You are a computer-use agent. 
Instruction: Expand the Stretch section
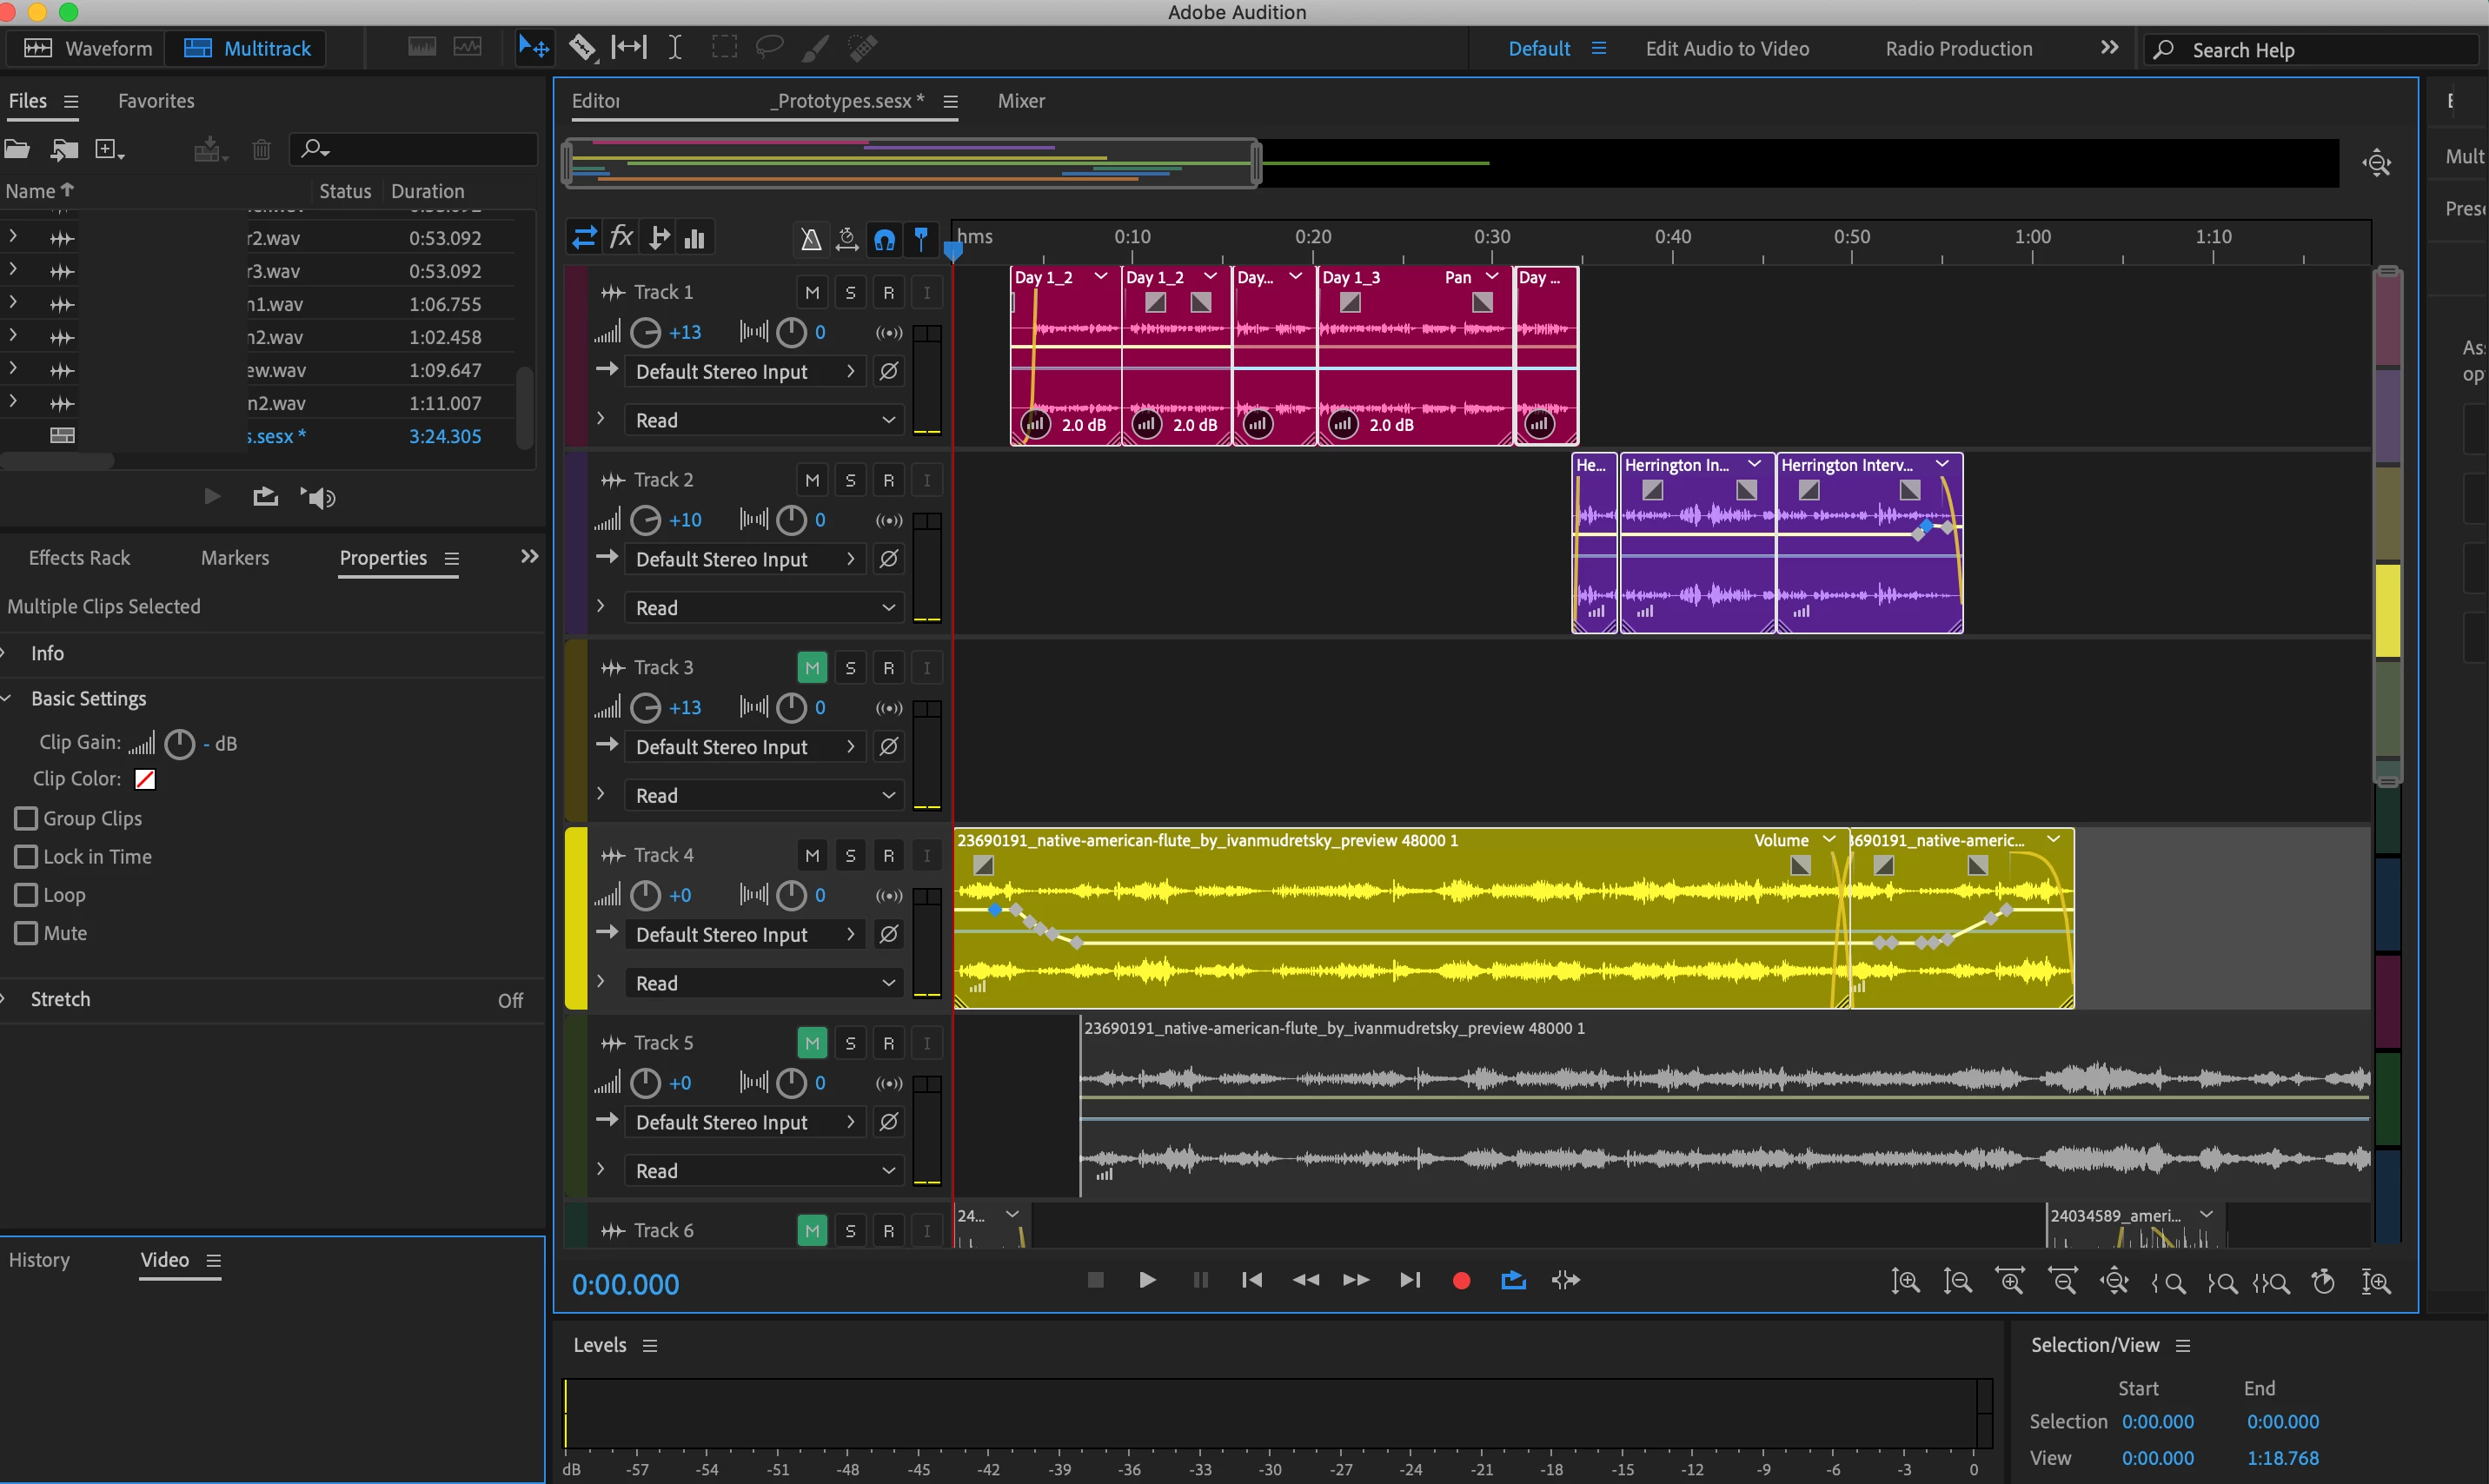60,999
